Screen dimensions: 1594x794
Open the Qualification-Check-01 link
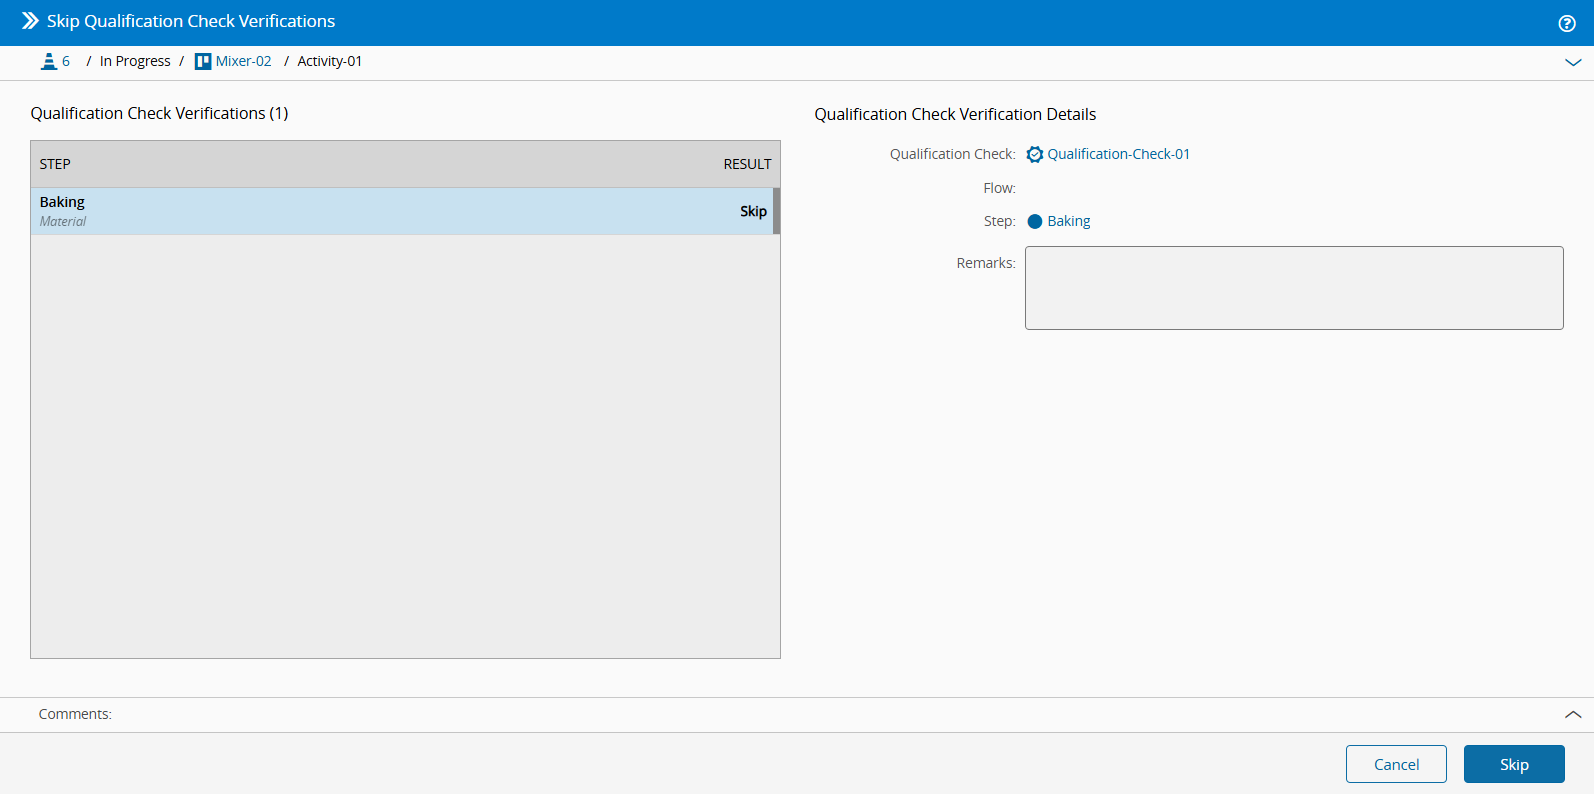1118,155
